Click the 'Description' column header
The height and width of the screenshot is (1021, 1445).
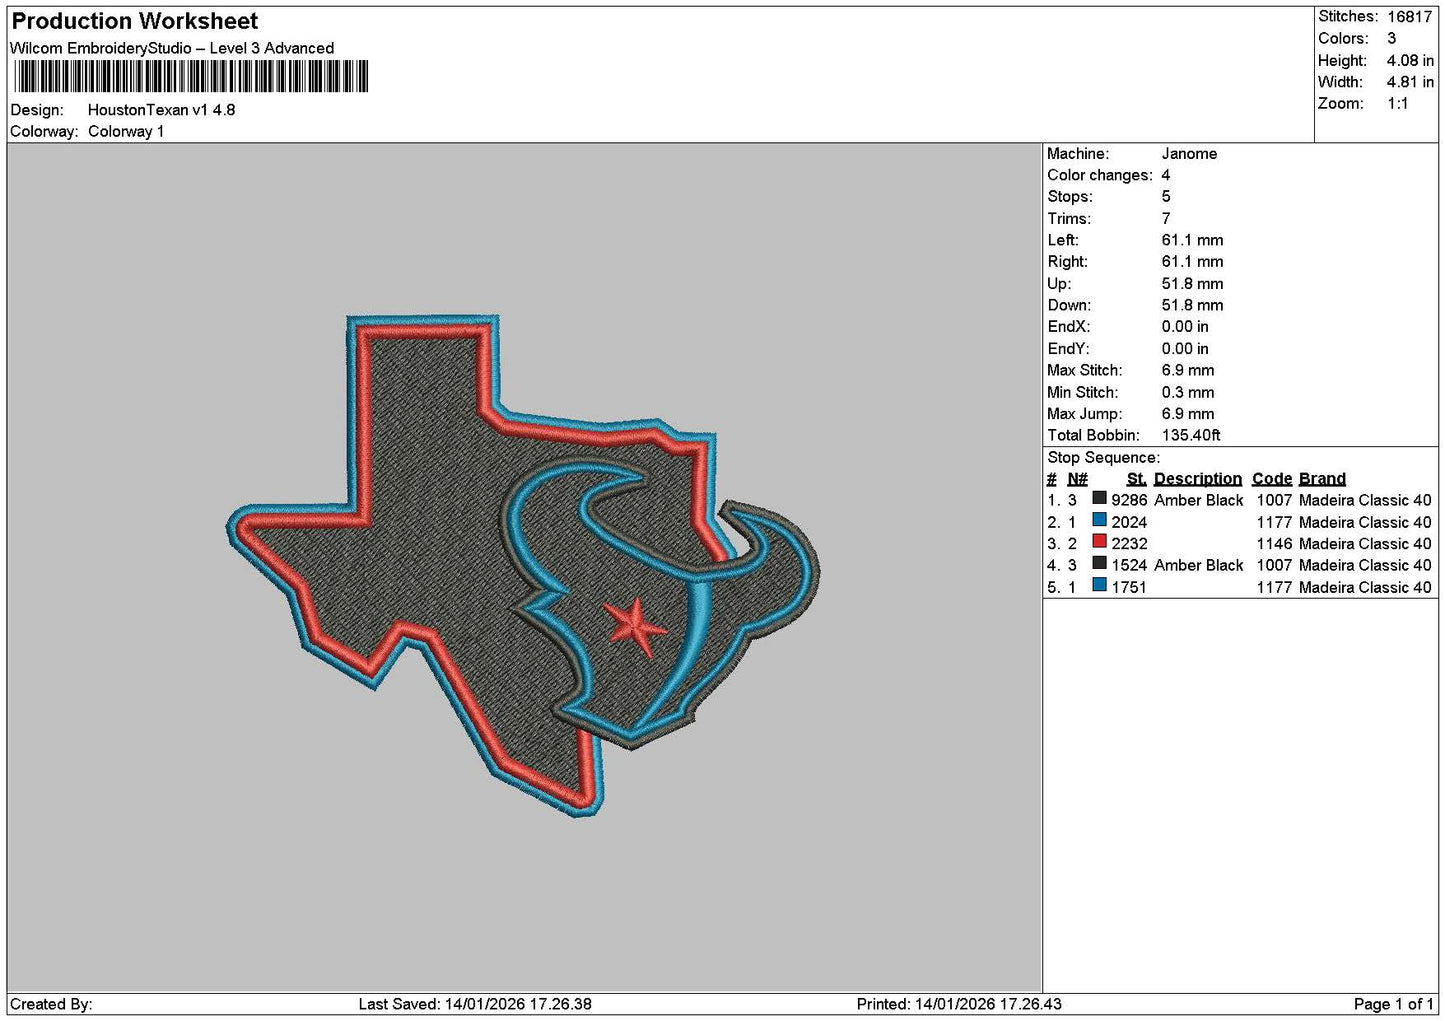tap(1197, 479)
